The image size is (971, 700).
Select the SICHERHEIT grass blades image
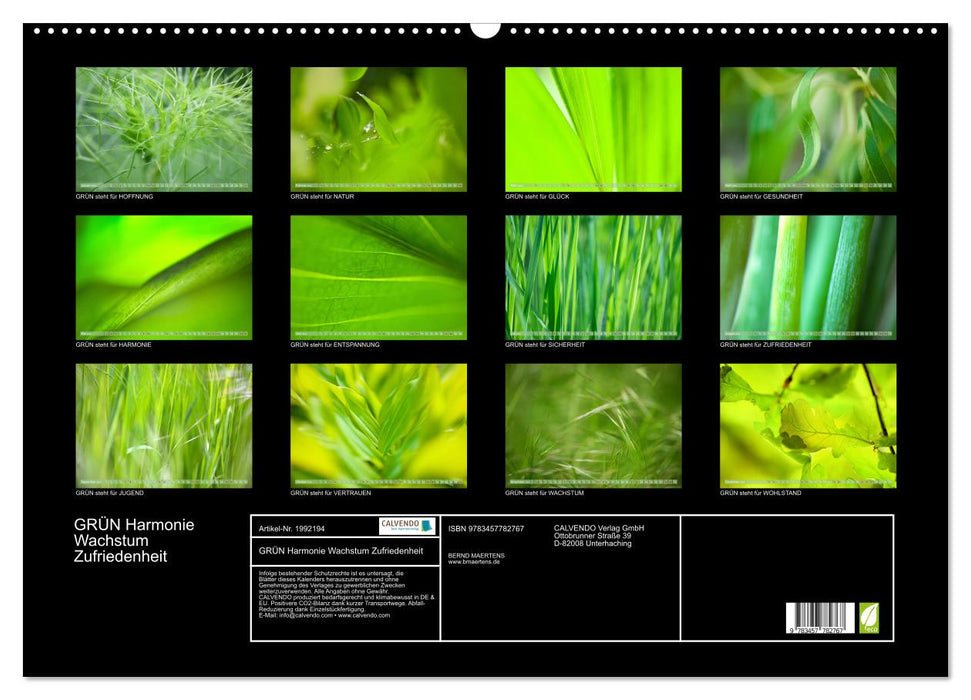(x=593, y=277)
